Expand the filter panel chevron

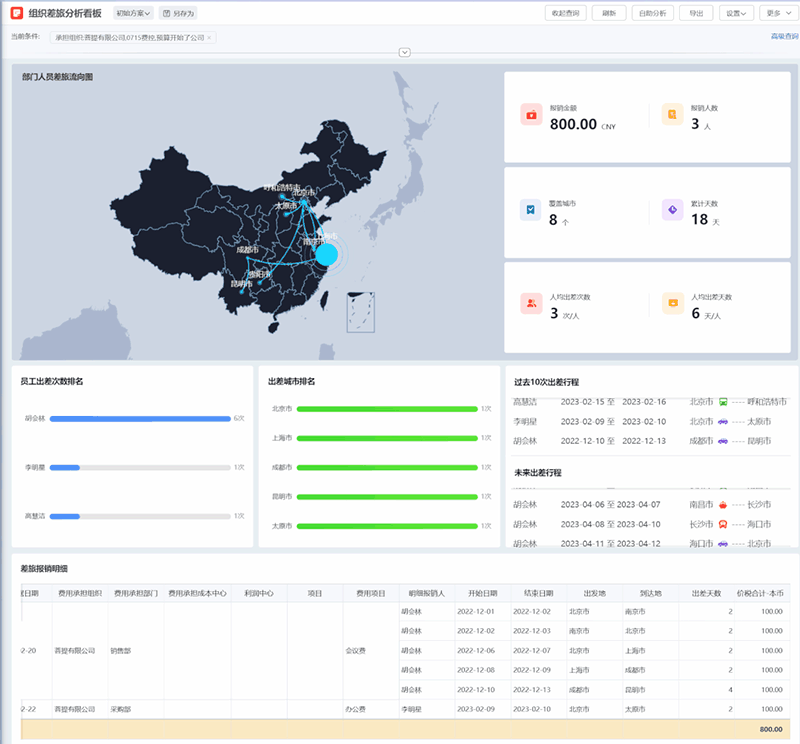coord(405,52)
